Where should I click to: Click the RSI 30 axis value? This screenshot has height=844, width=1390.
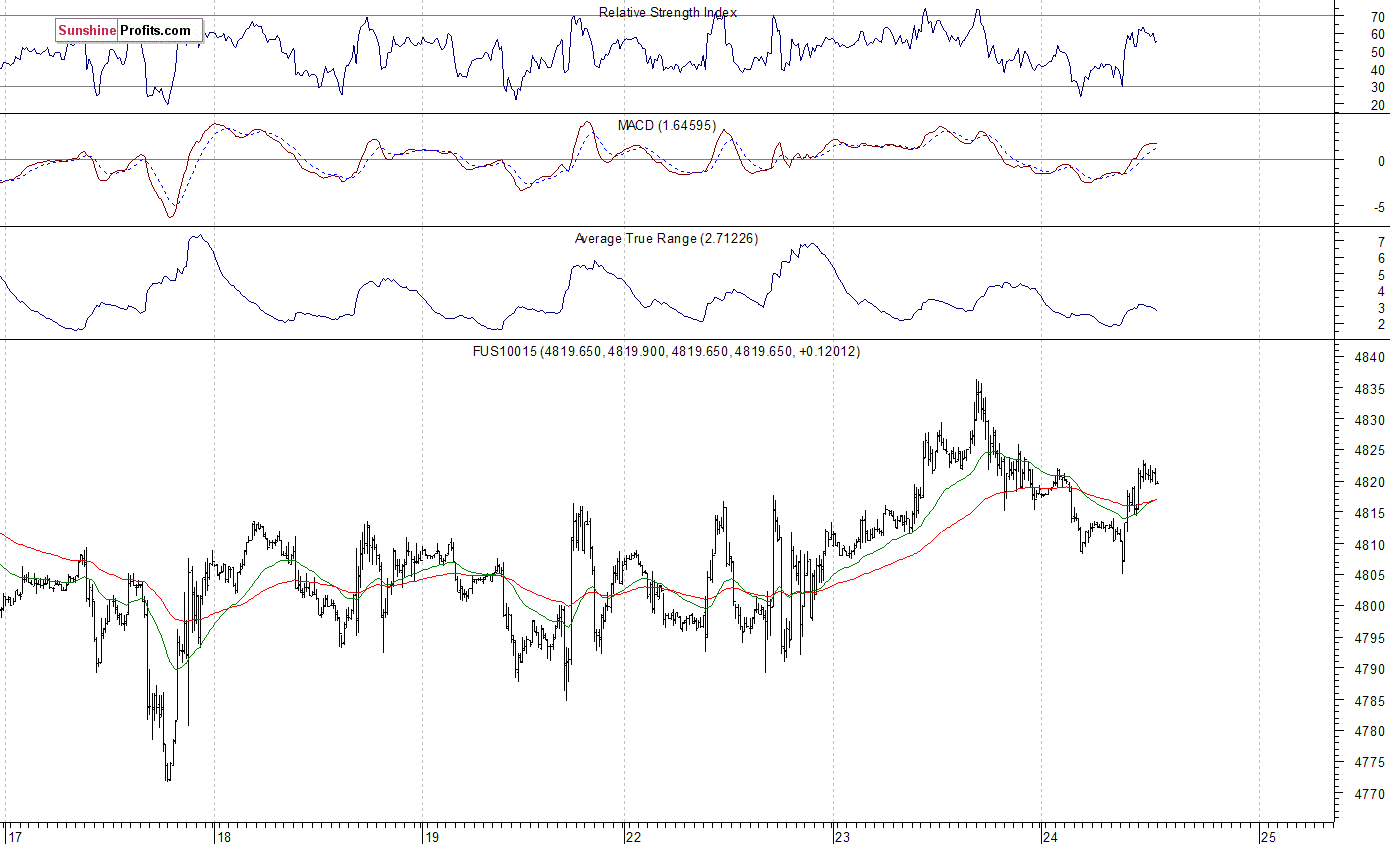click(1378, 87)
